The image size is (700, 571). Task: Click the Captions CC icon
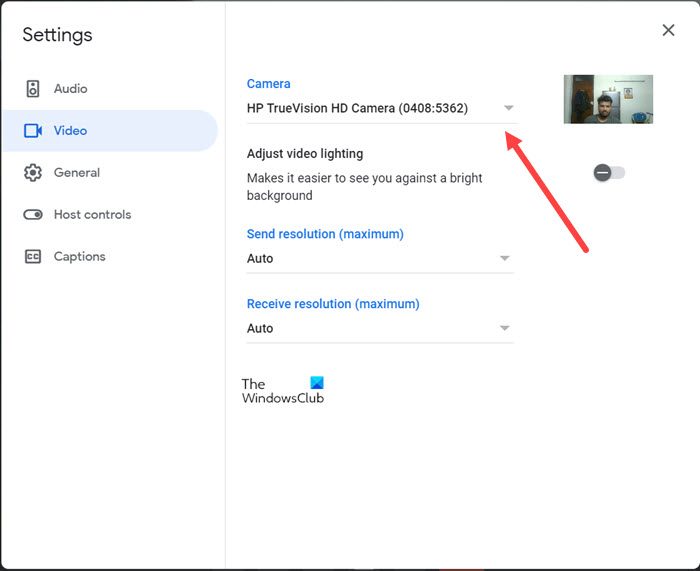pos(33,257)
